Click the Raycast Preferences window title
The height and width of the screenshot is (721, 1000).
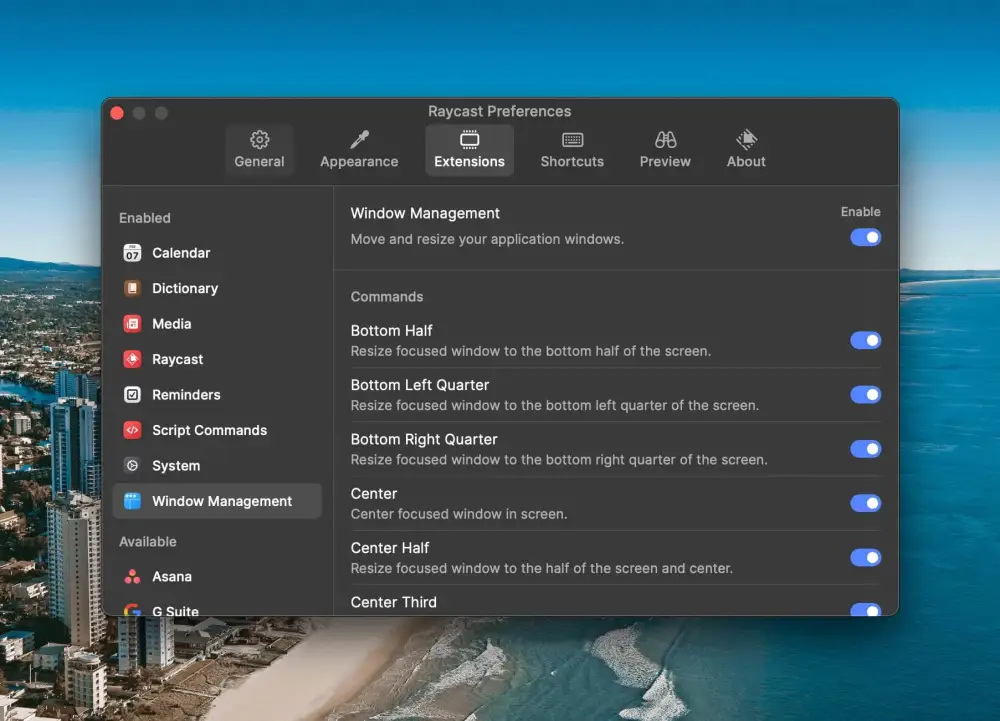point(499,112)
